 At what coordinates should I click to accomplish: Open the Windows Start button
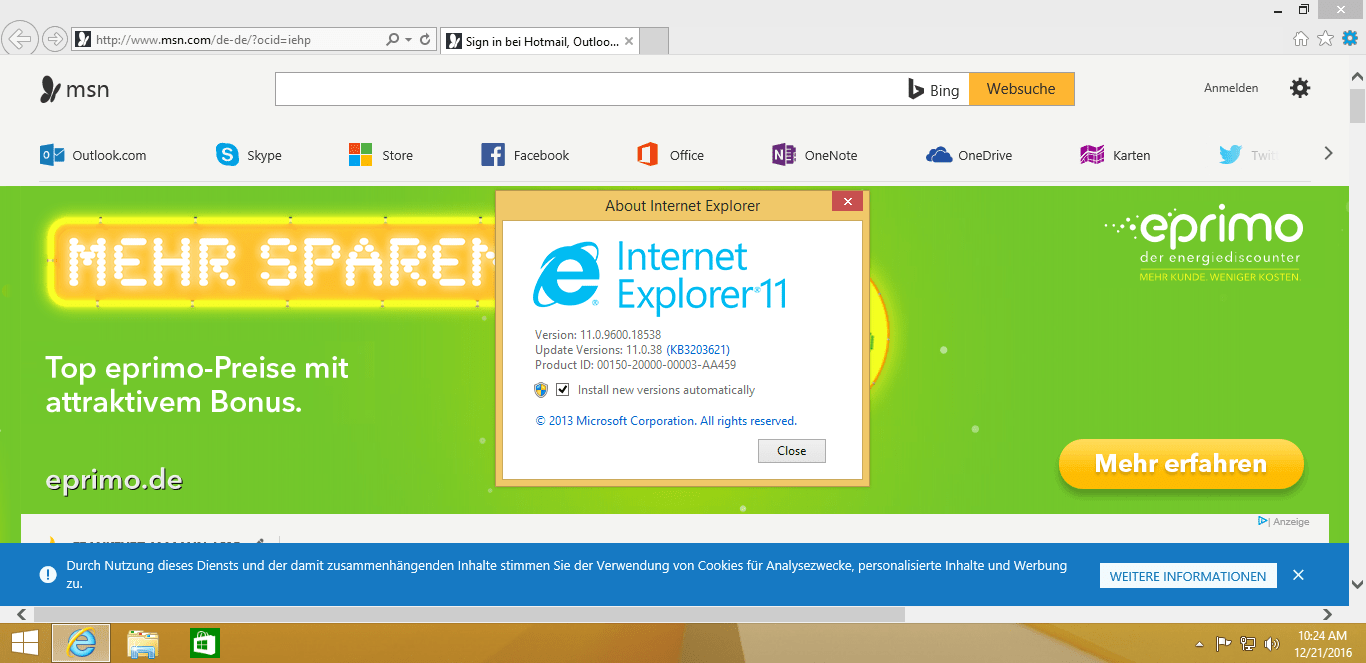(x=23, y=643)
